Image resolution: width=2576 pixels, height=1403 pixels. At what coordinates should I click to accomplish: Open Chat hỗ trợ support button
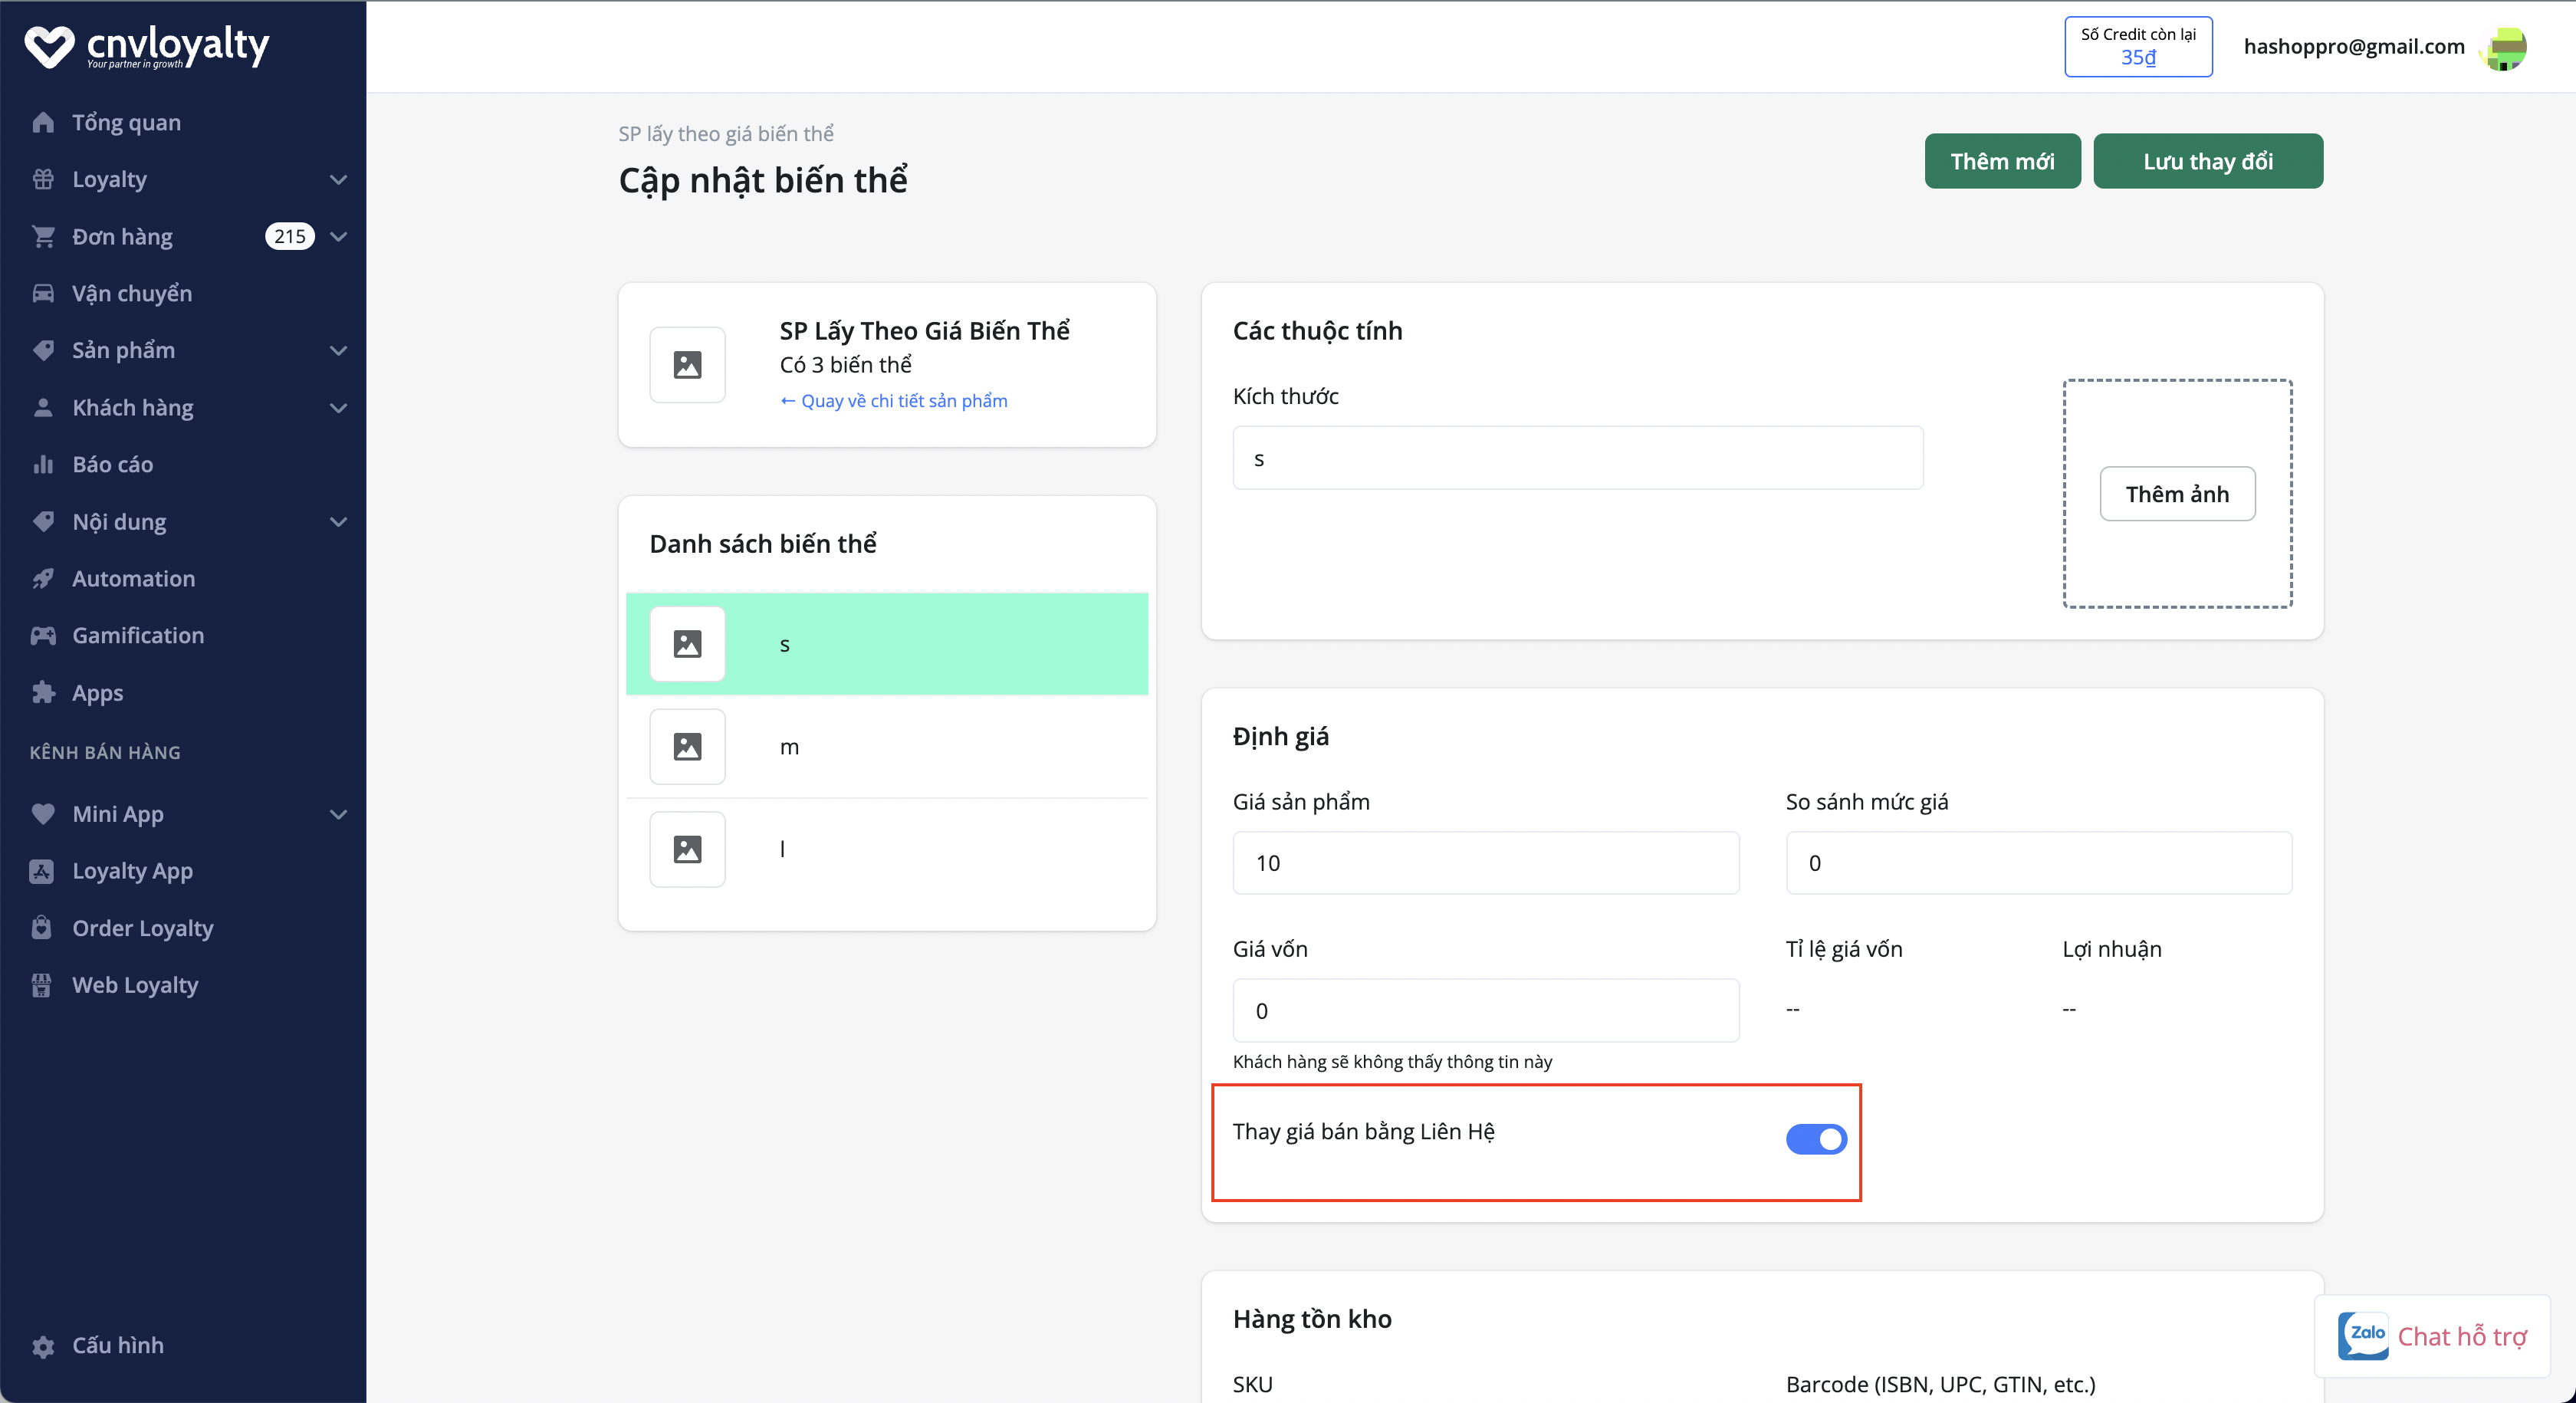point(2432,1336)
